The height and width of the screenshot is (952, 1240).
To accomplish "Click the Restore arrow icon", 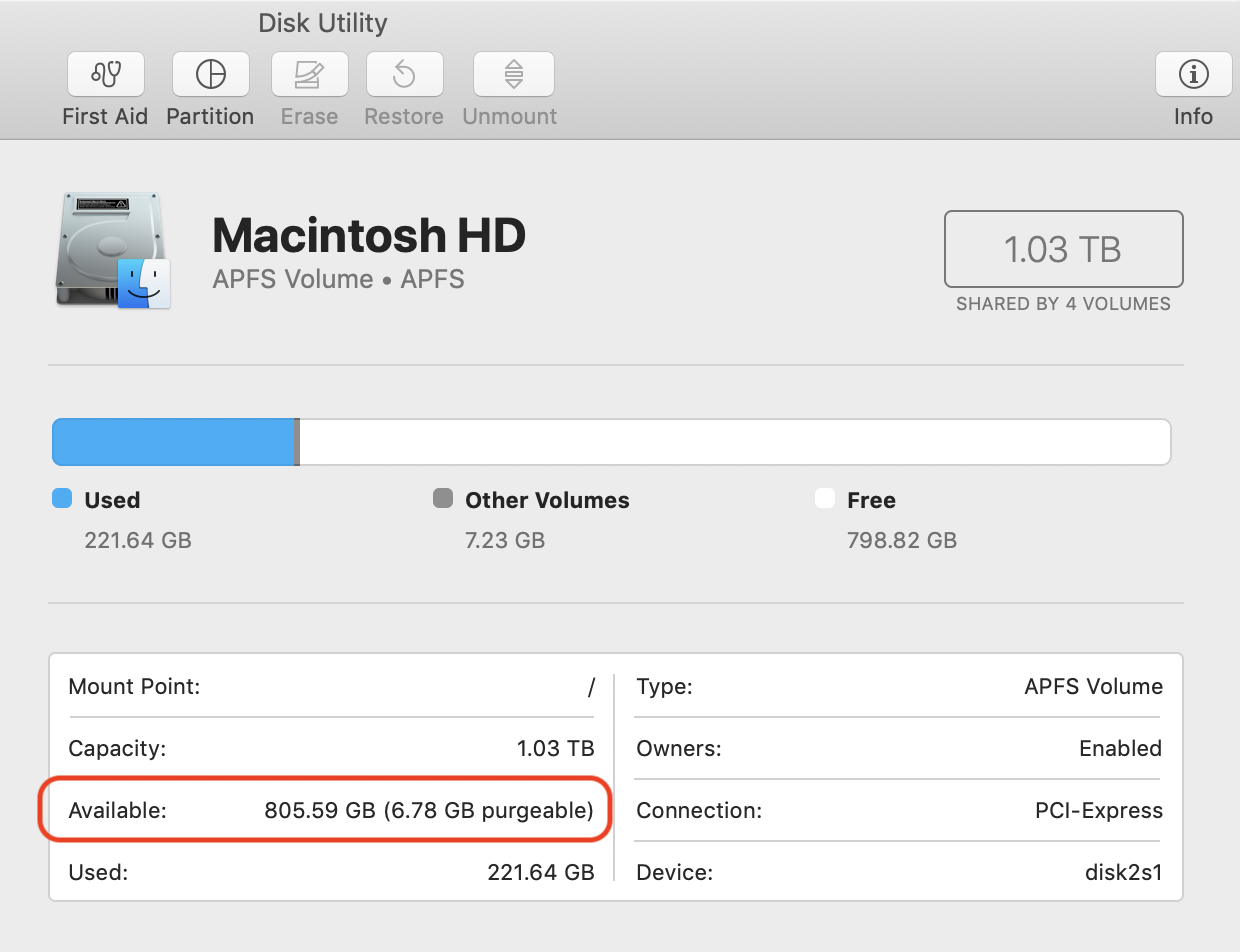I will (404, 74).
